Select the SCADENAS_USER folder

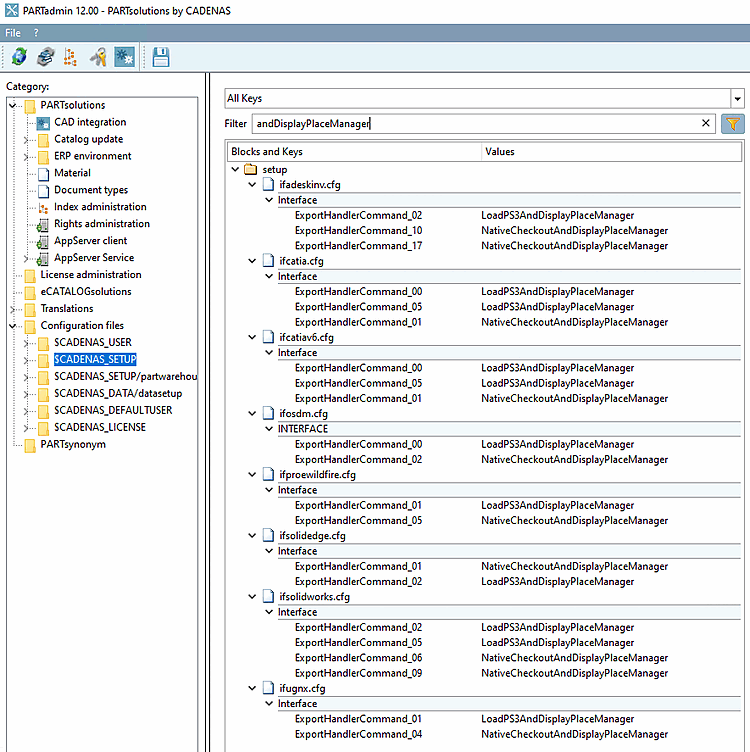tap(92, 342)
